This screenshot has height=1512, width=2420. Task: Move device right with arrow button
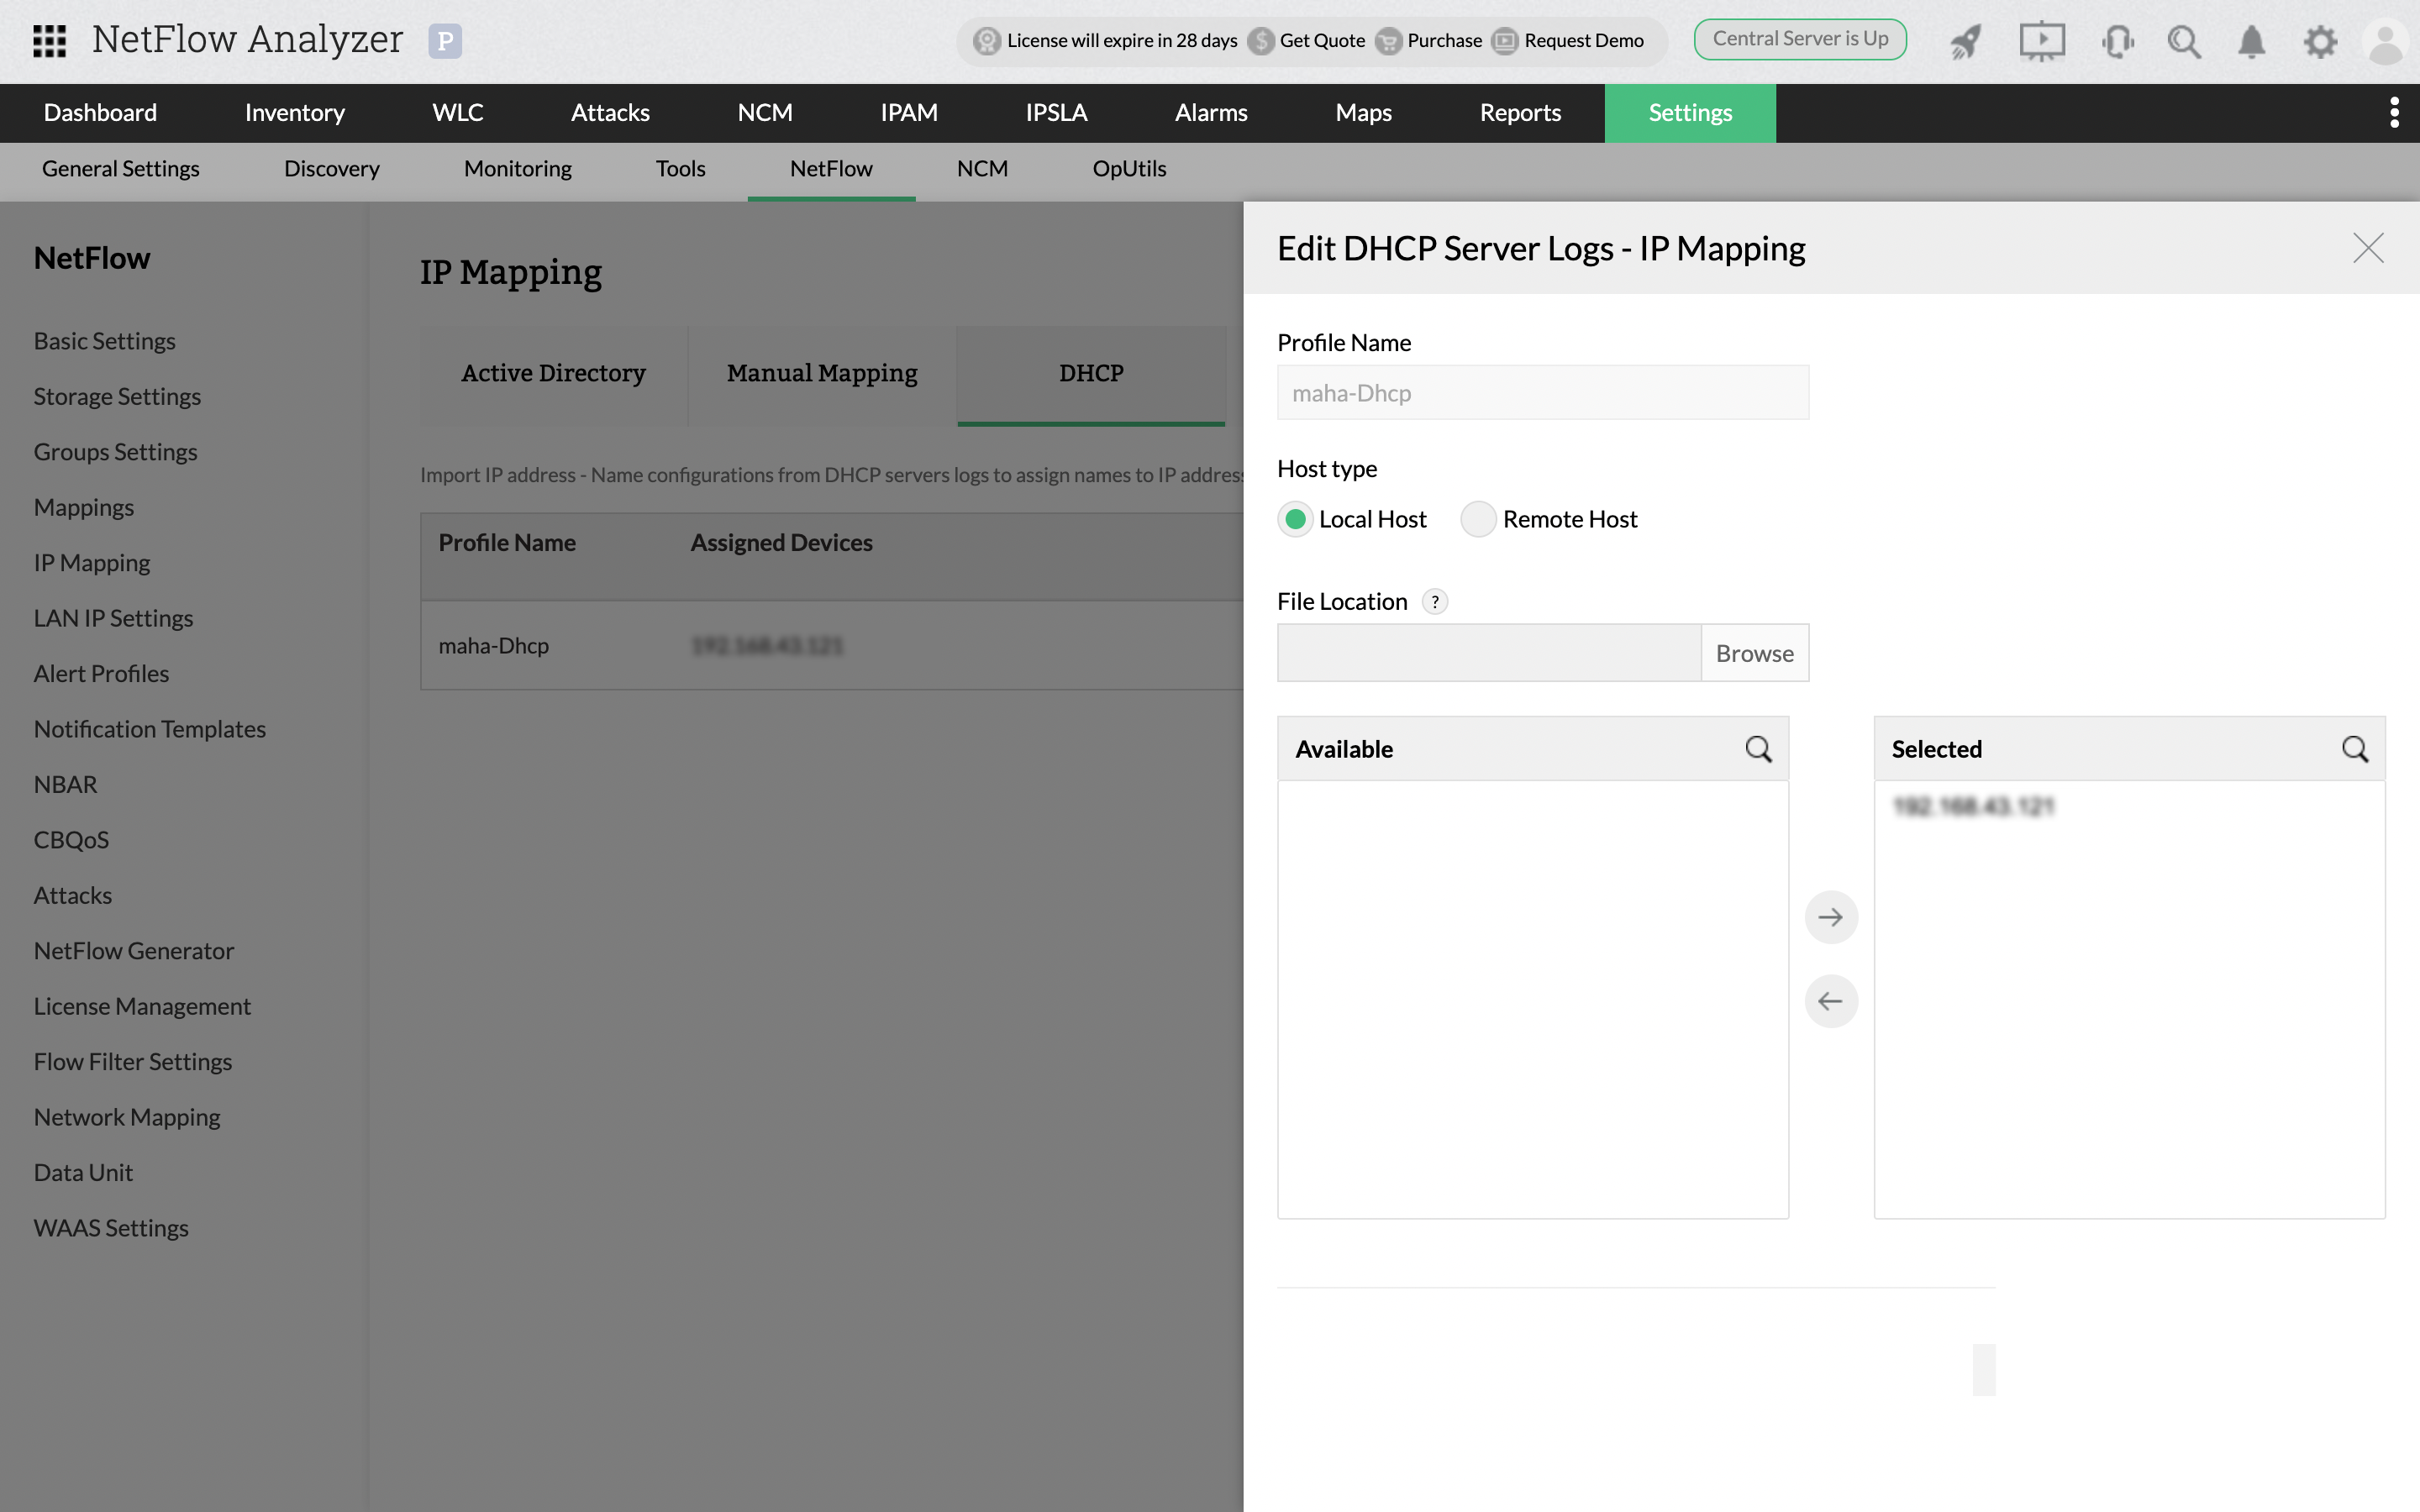(x=1831, y=916)
